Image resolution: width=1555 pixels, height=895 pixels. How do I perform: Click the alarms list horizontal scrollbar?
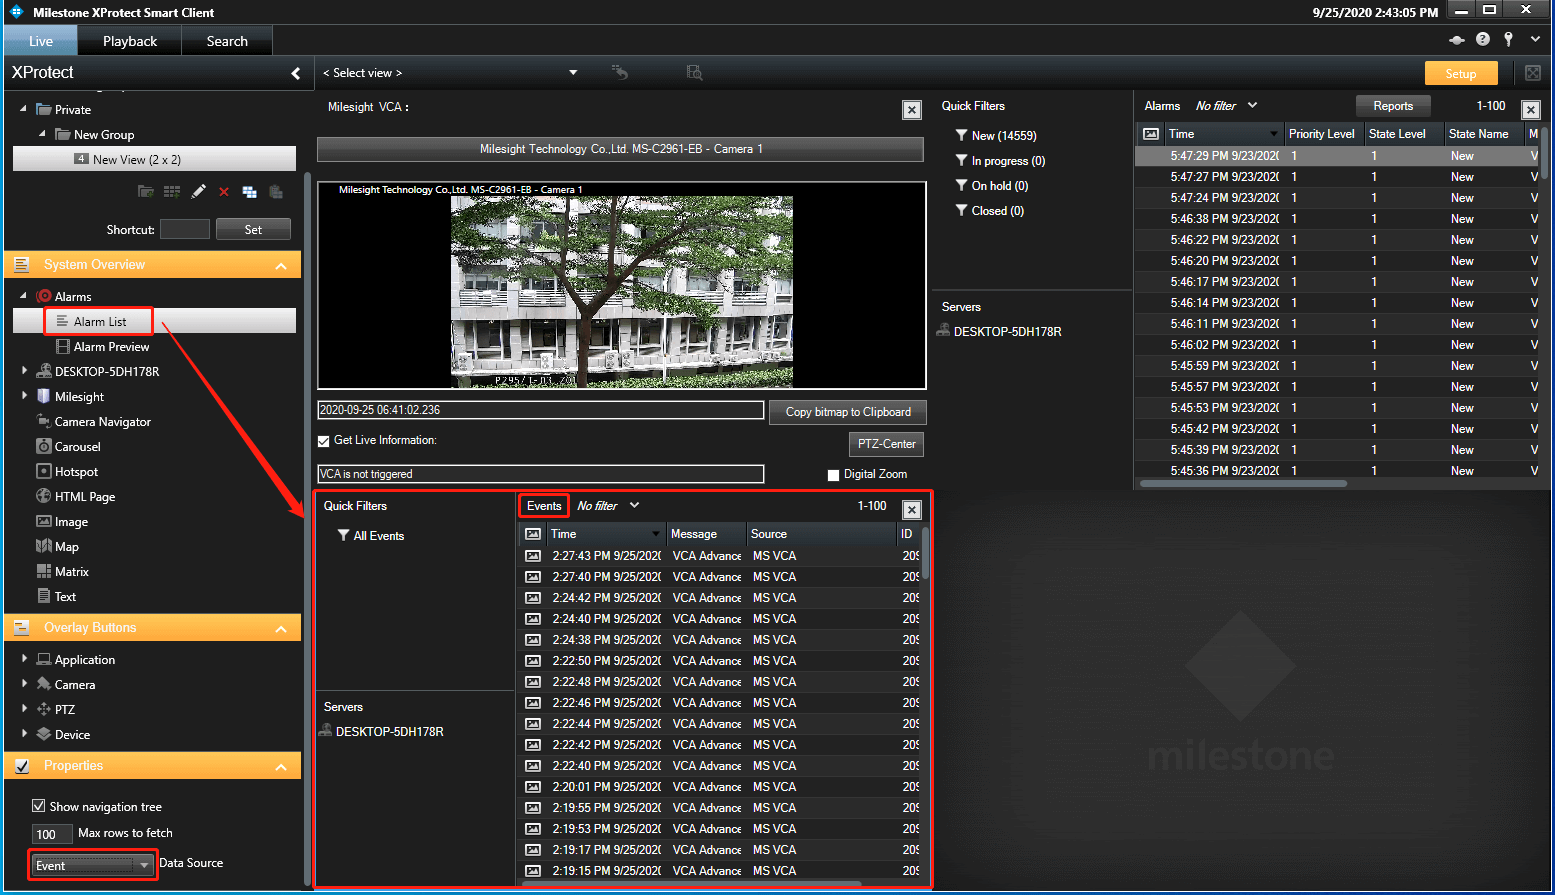click(x=1244, y=483)
